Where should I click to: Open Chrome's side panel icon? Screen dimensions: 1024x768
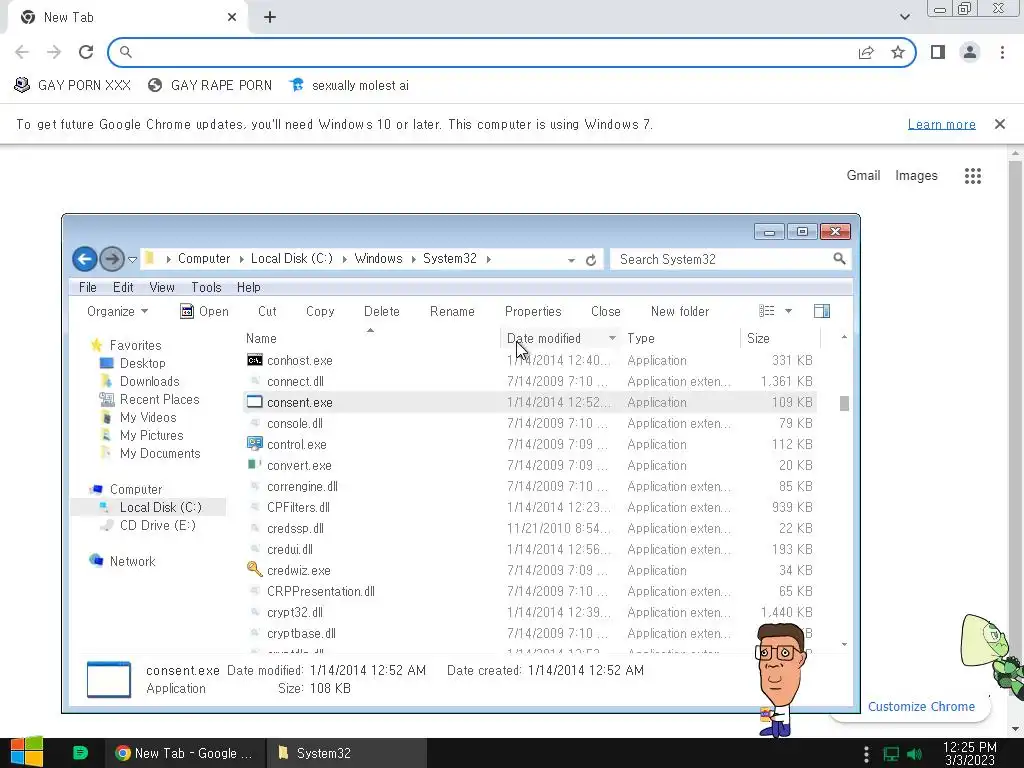pos(938,52)
